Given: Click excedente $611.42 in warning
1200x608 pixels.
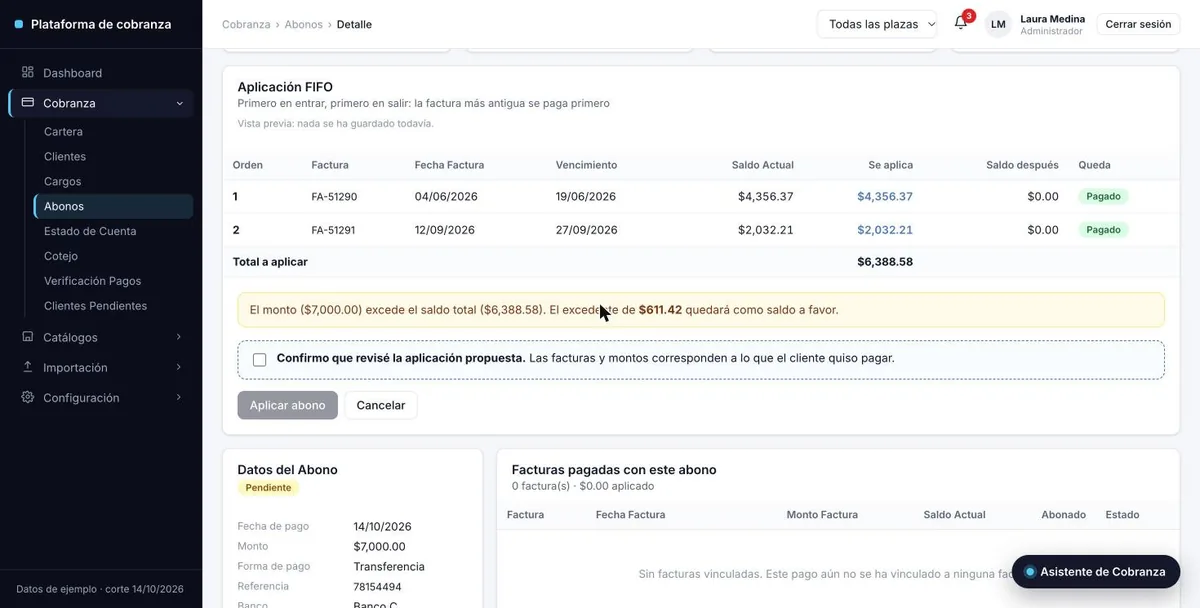Looking at the screenshot, I should point(660,310).
